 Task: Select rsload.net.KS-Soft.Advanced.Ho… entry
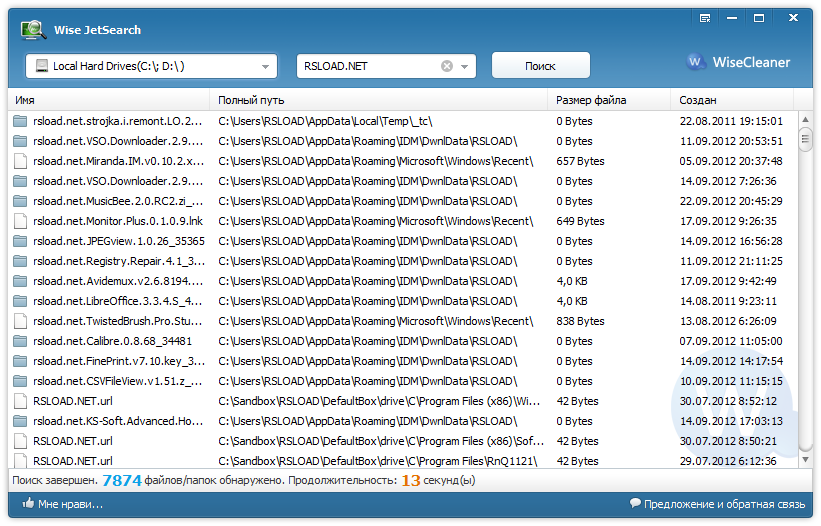(x=118, y=421)
